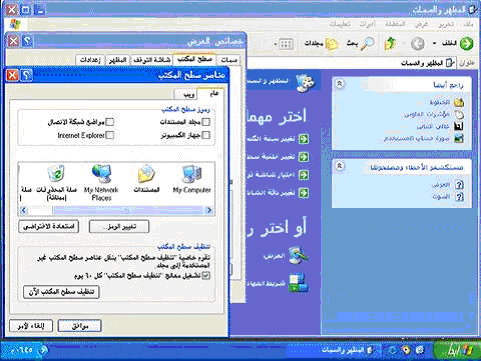The width and height of the screenshot is (481, 361).
Task: Click the icon list horizontal scrollbar right arrow
Action: [209, 210]
